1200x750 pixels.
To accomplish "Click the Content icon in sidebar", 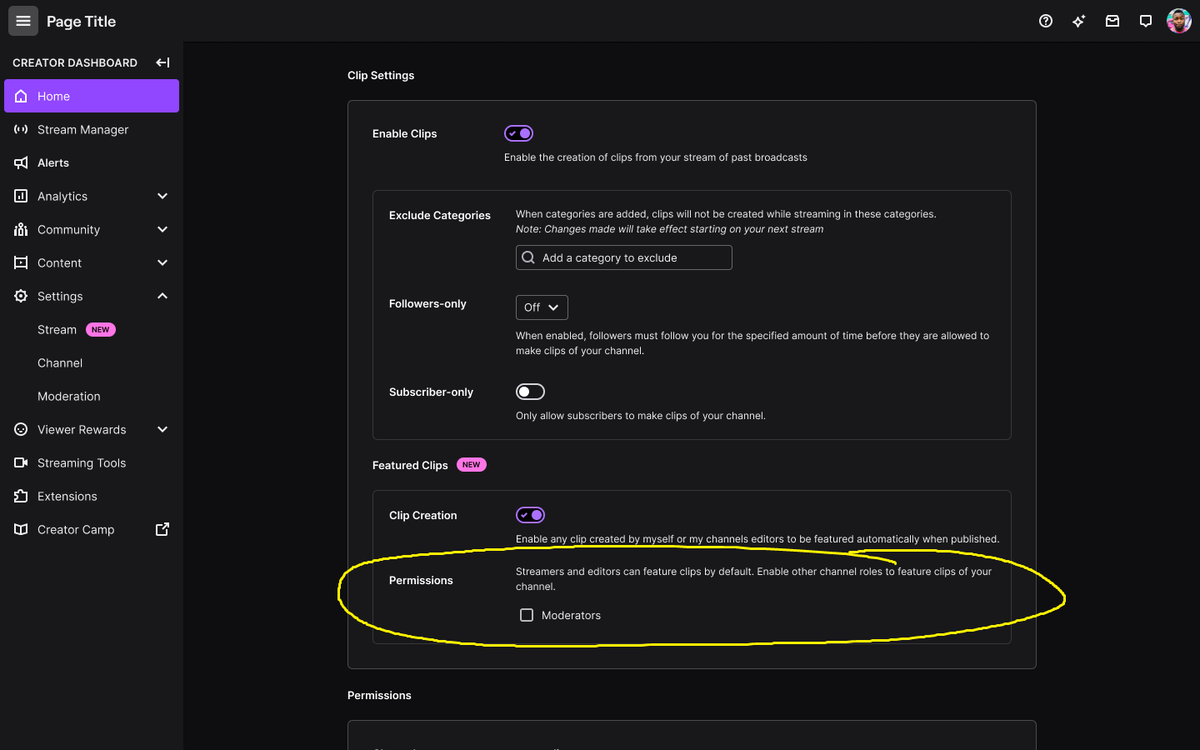I will coord(21,263).
